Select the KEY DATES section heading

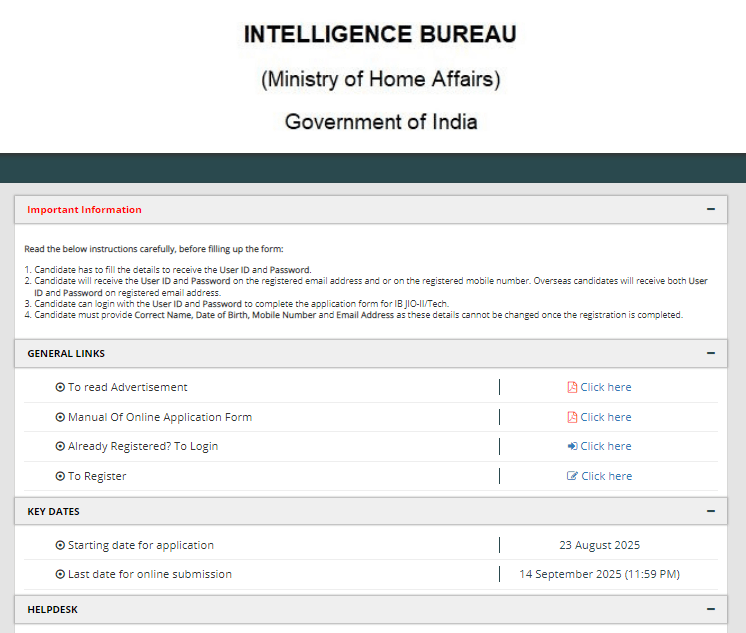click(x=53, y=512)
